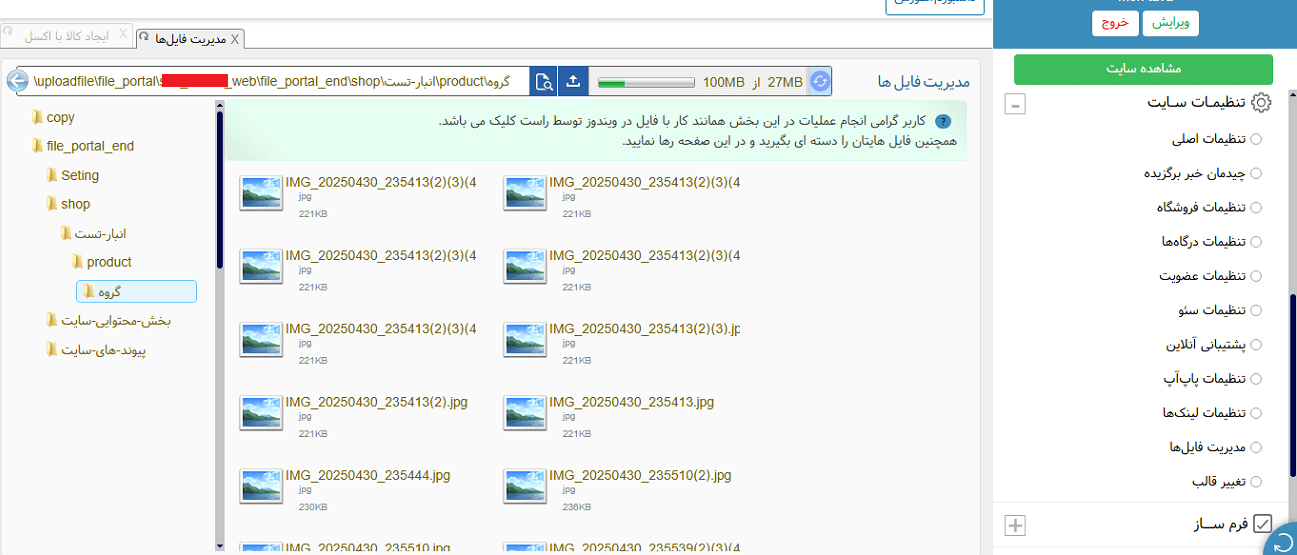Select the thumbnail of IMG_20250430_235444.jpg
The height and width of the screenshot is (555, 1297).
coord(260,486)
